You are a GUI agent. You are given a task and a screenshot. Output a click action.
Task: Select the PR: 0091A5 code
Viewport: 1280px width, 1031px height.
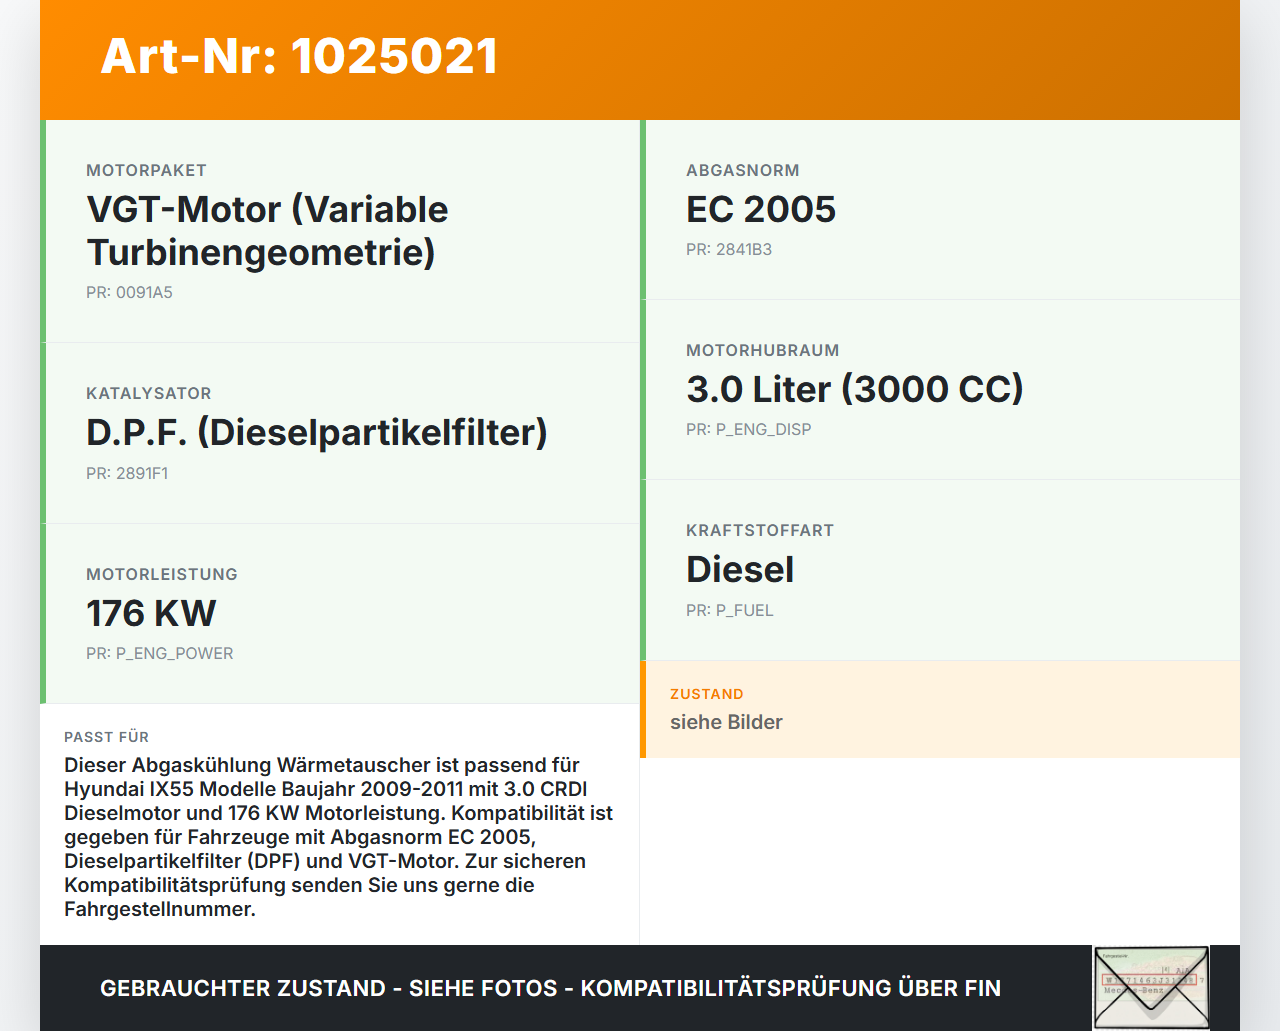click(x=129, y=292)
